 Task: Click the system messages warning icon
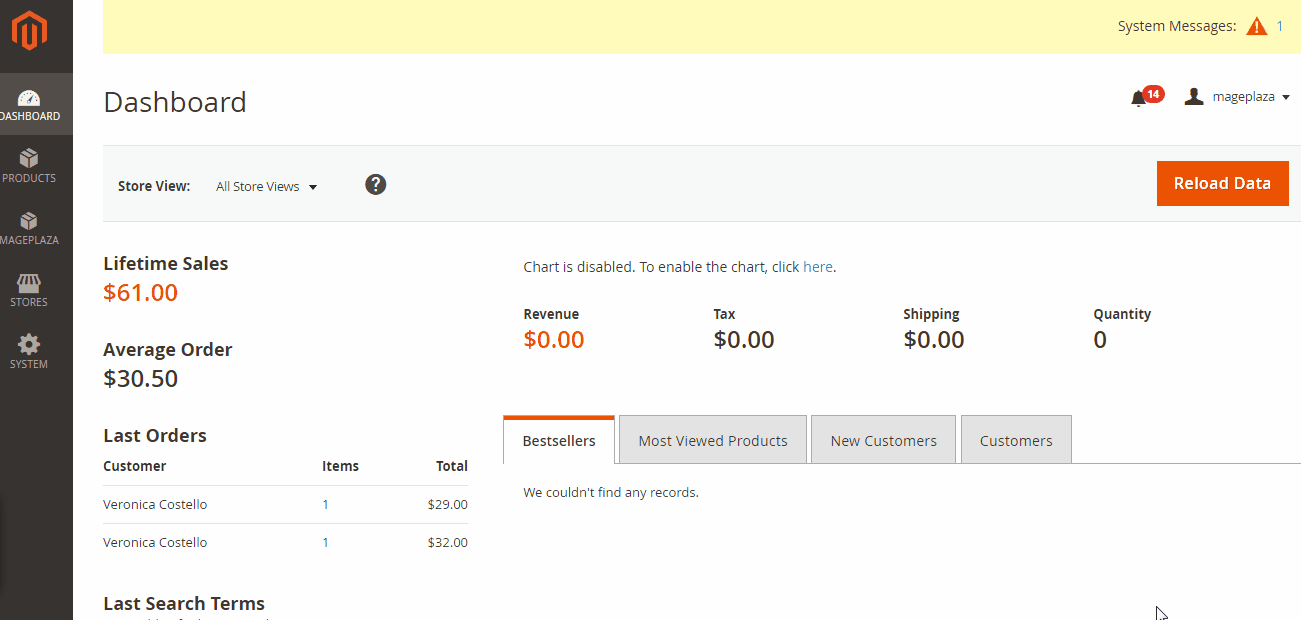1256,27
